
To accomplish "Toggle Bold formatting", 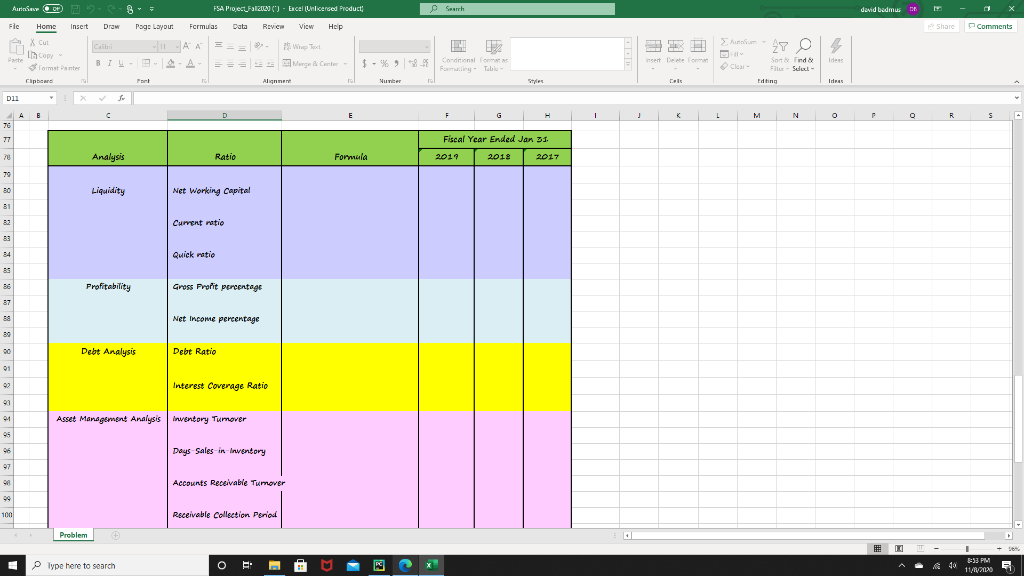I will tap(98, 63).
